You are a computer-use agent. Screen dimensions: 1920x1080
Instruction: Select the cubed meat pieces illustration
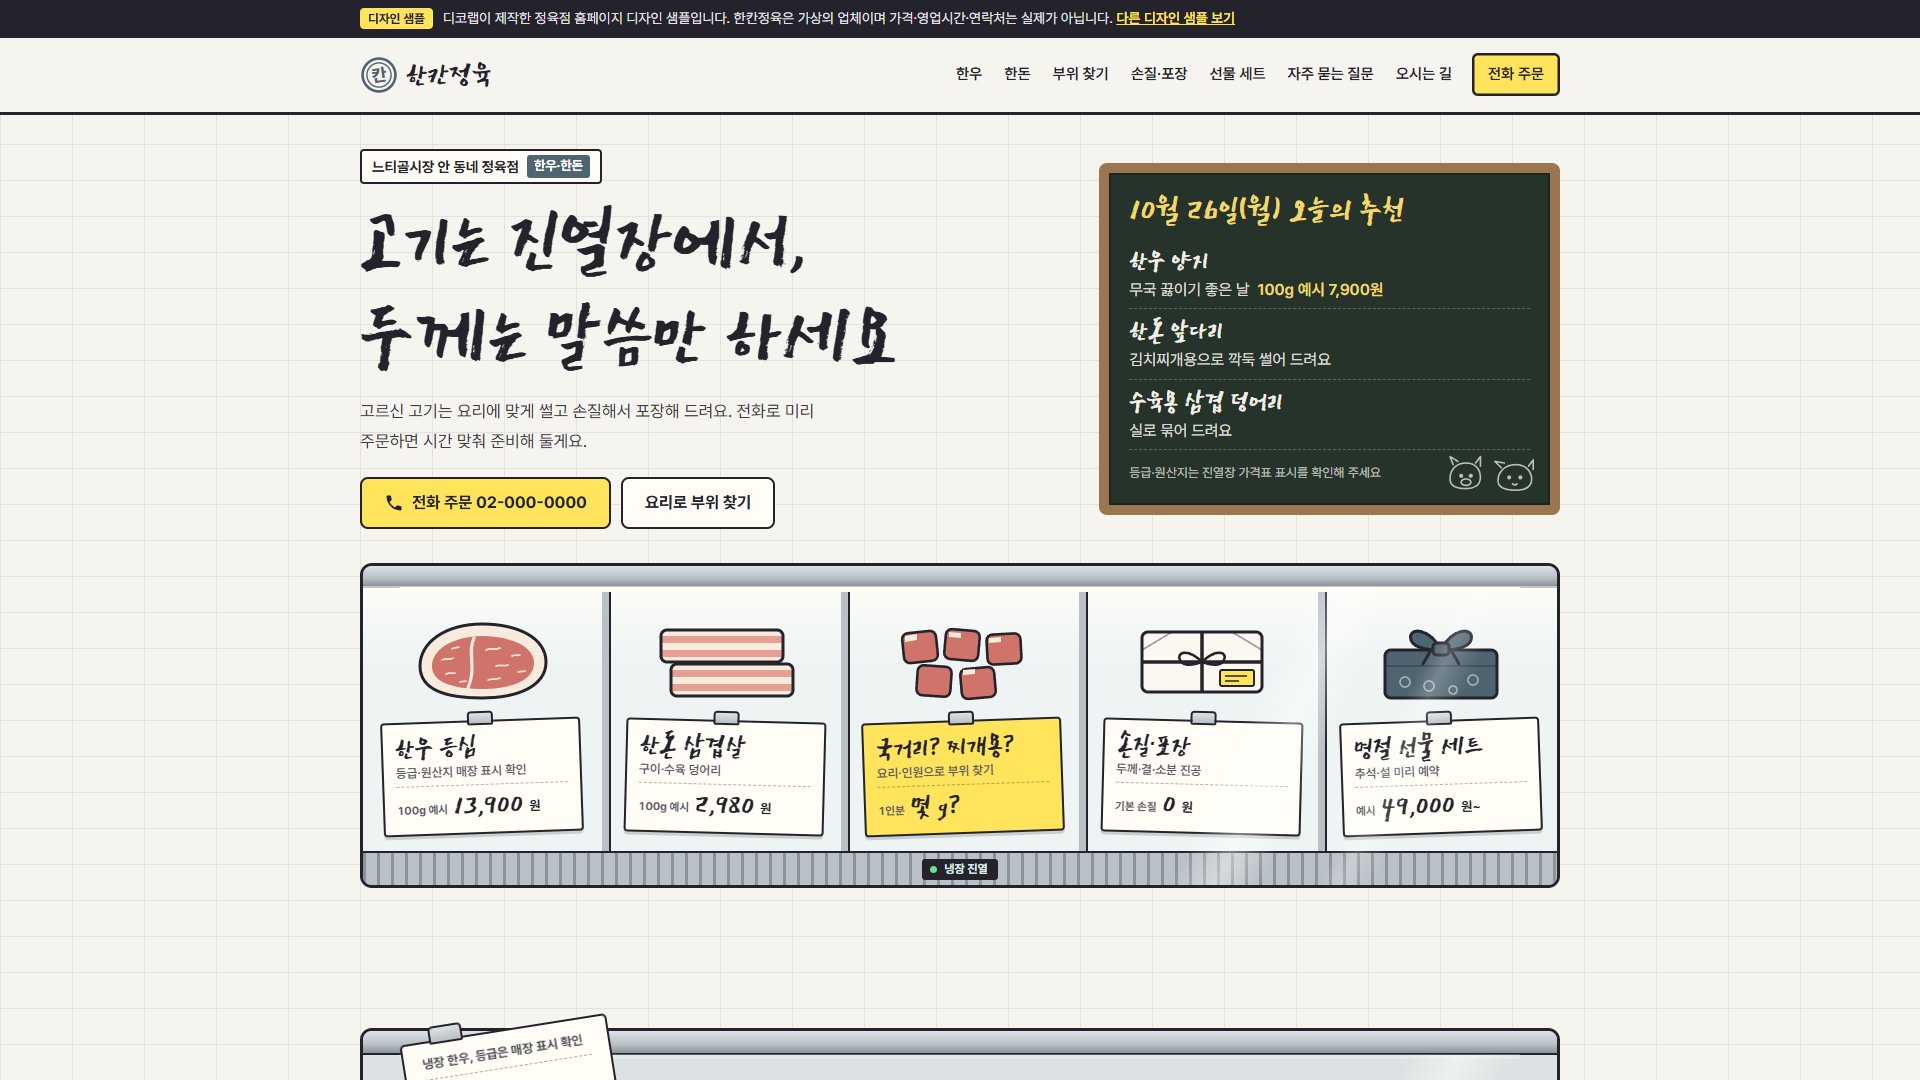961,663
